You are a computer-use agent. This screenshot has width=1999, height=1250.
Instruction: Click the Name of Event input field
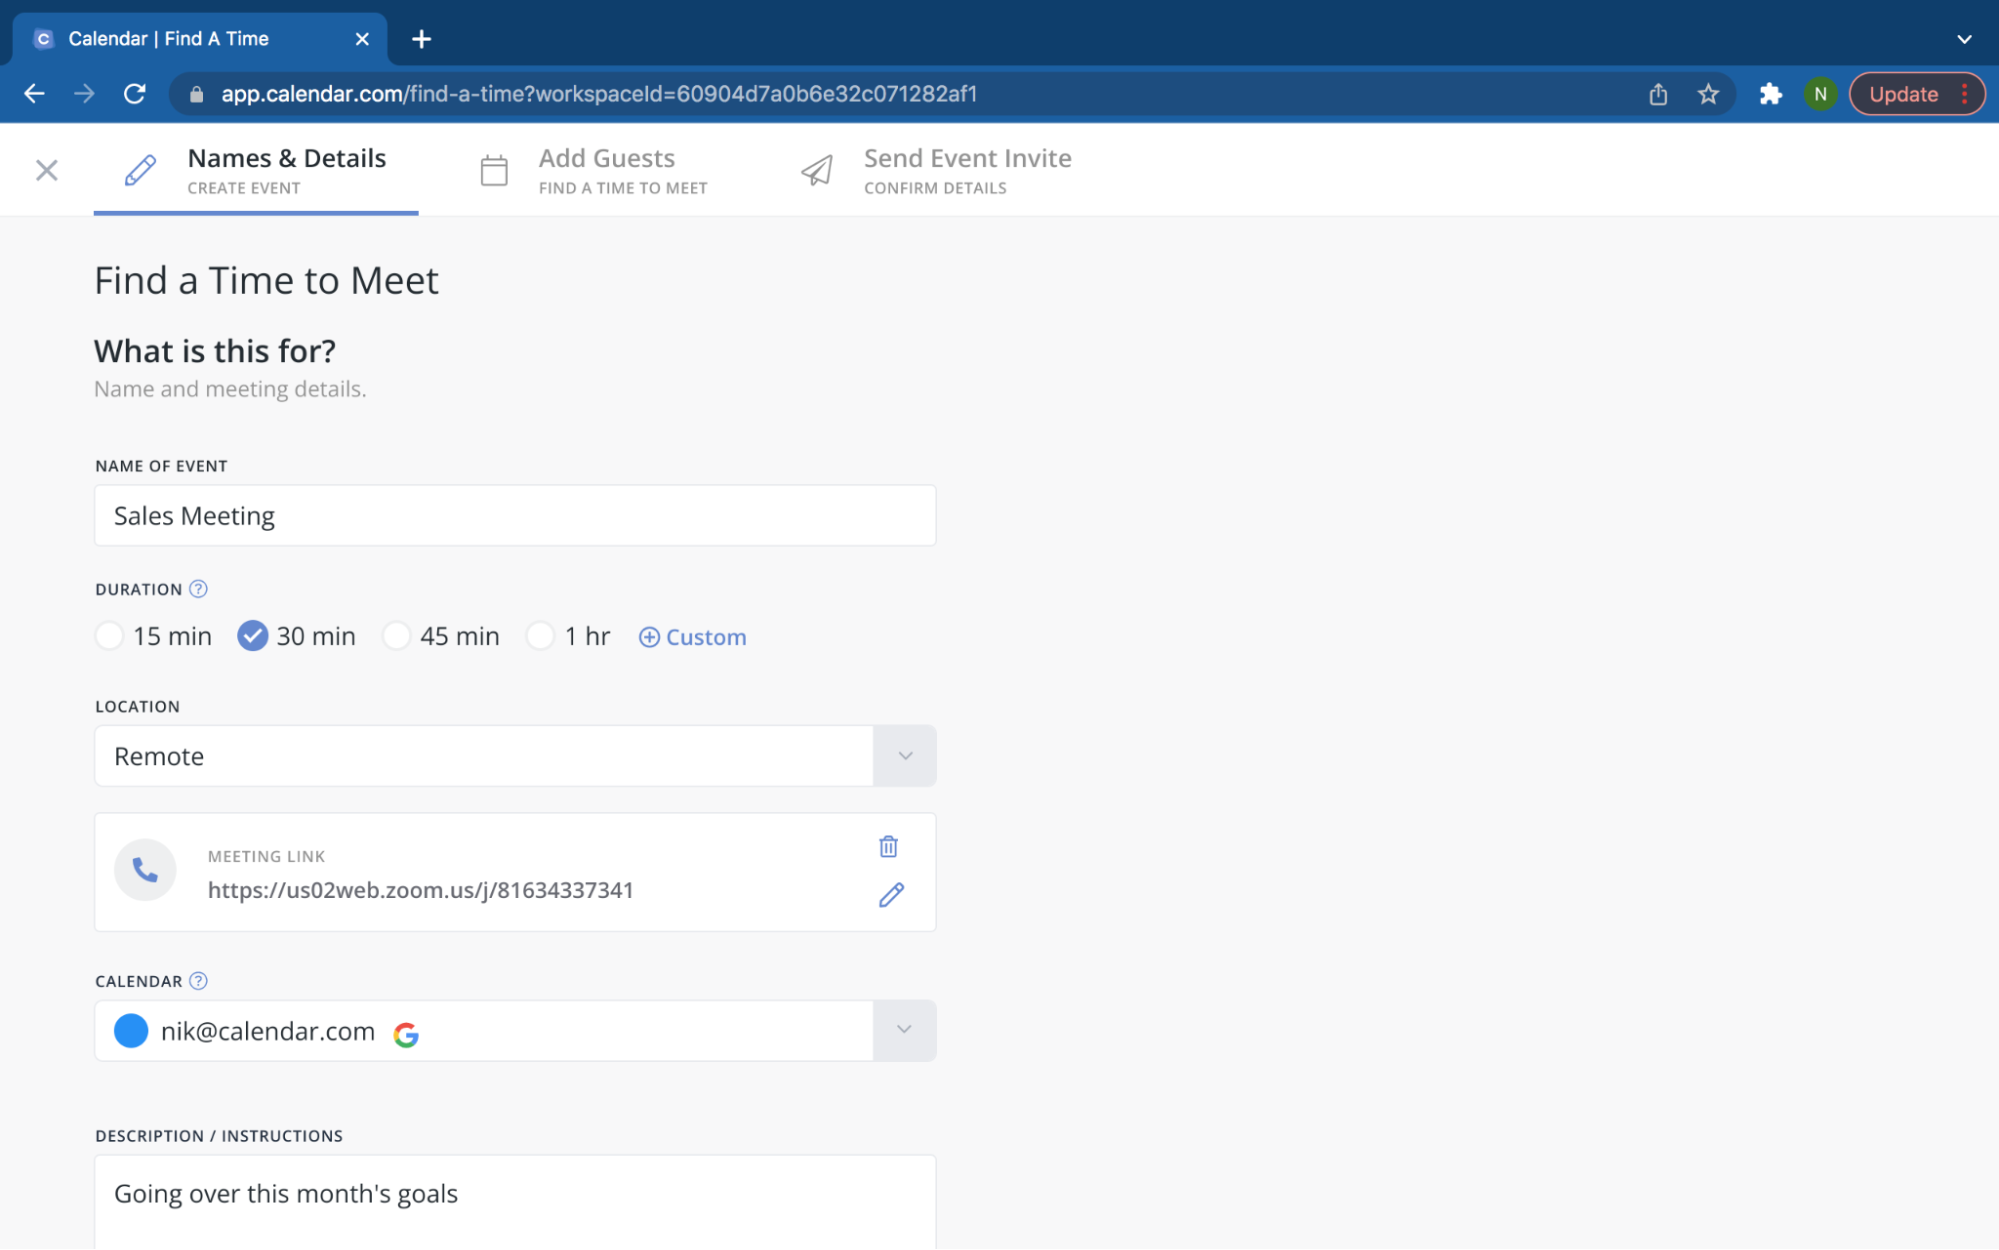coord(516,513)
